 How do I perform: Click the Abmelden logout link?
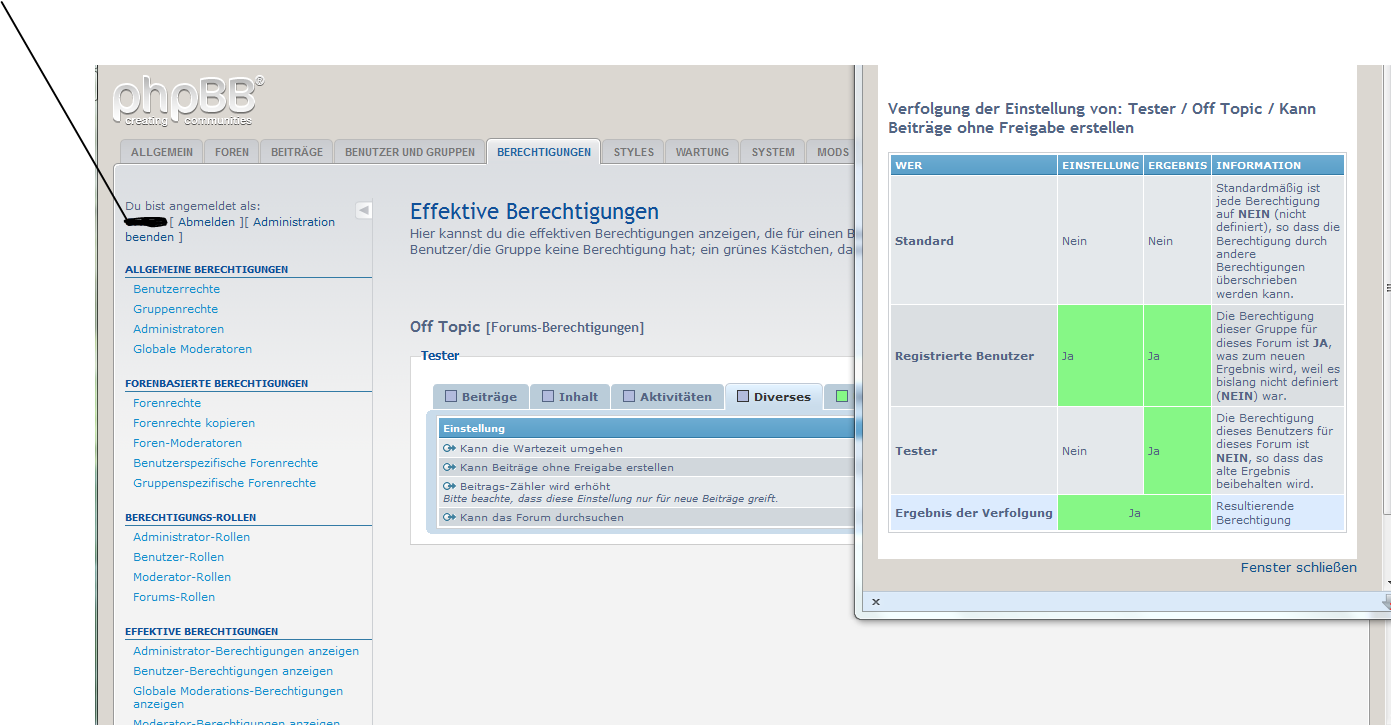[207, 222]
